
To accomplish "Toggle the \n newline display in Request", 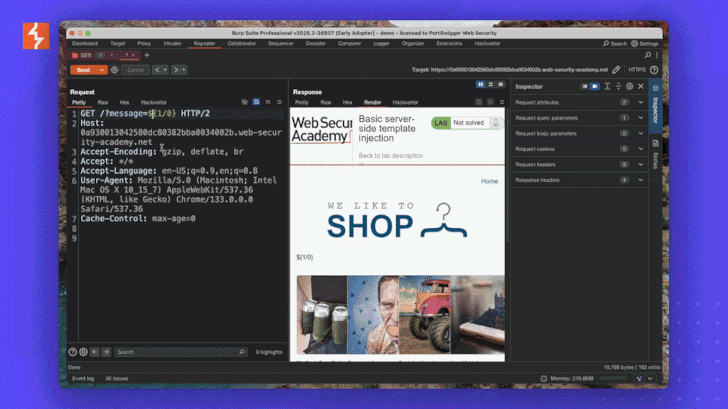I will pyautogui.click(x=267, y=102).
